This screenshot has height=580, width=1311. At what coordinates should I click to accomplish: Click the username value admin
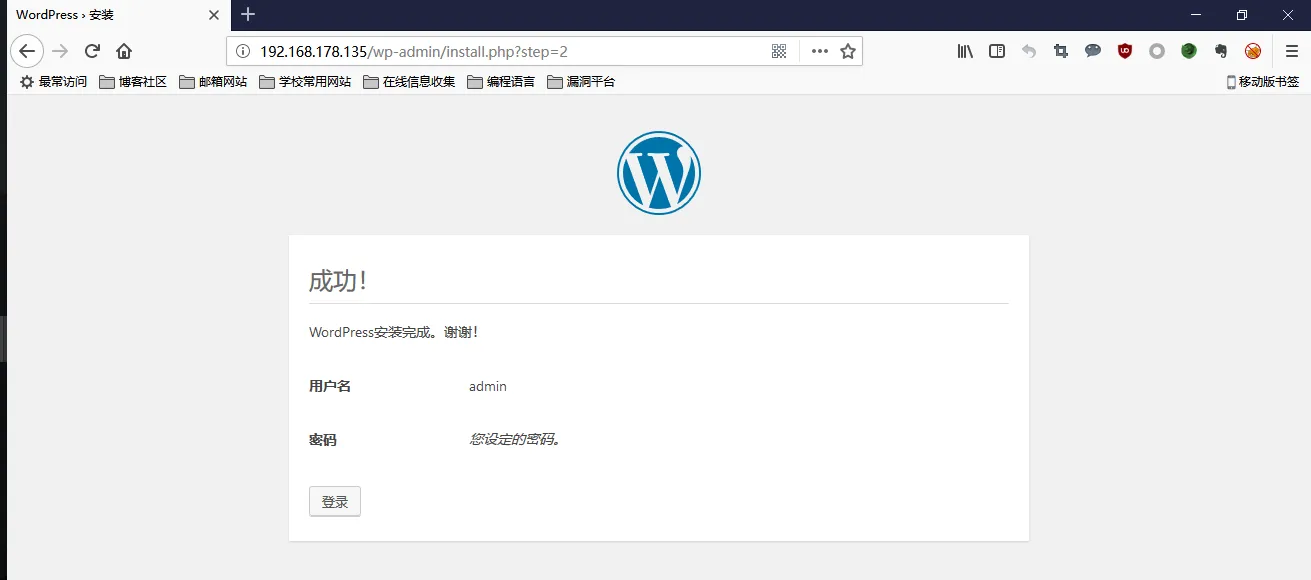click(488, 386)
